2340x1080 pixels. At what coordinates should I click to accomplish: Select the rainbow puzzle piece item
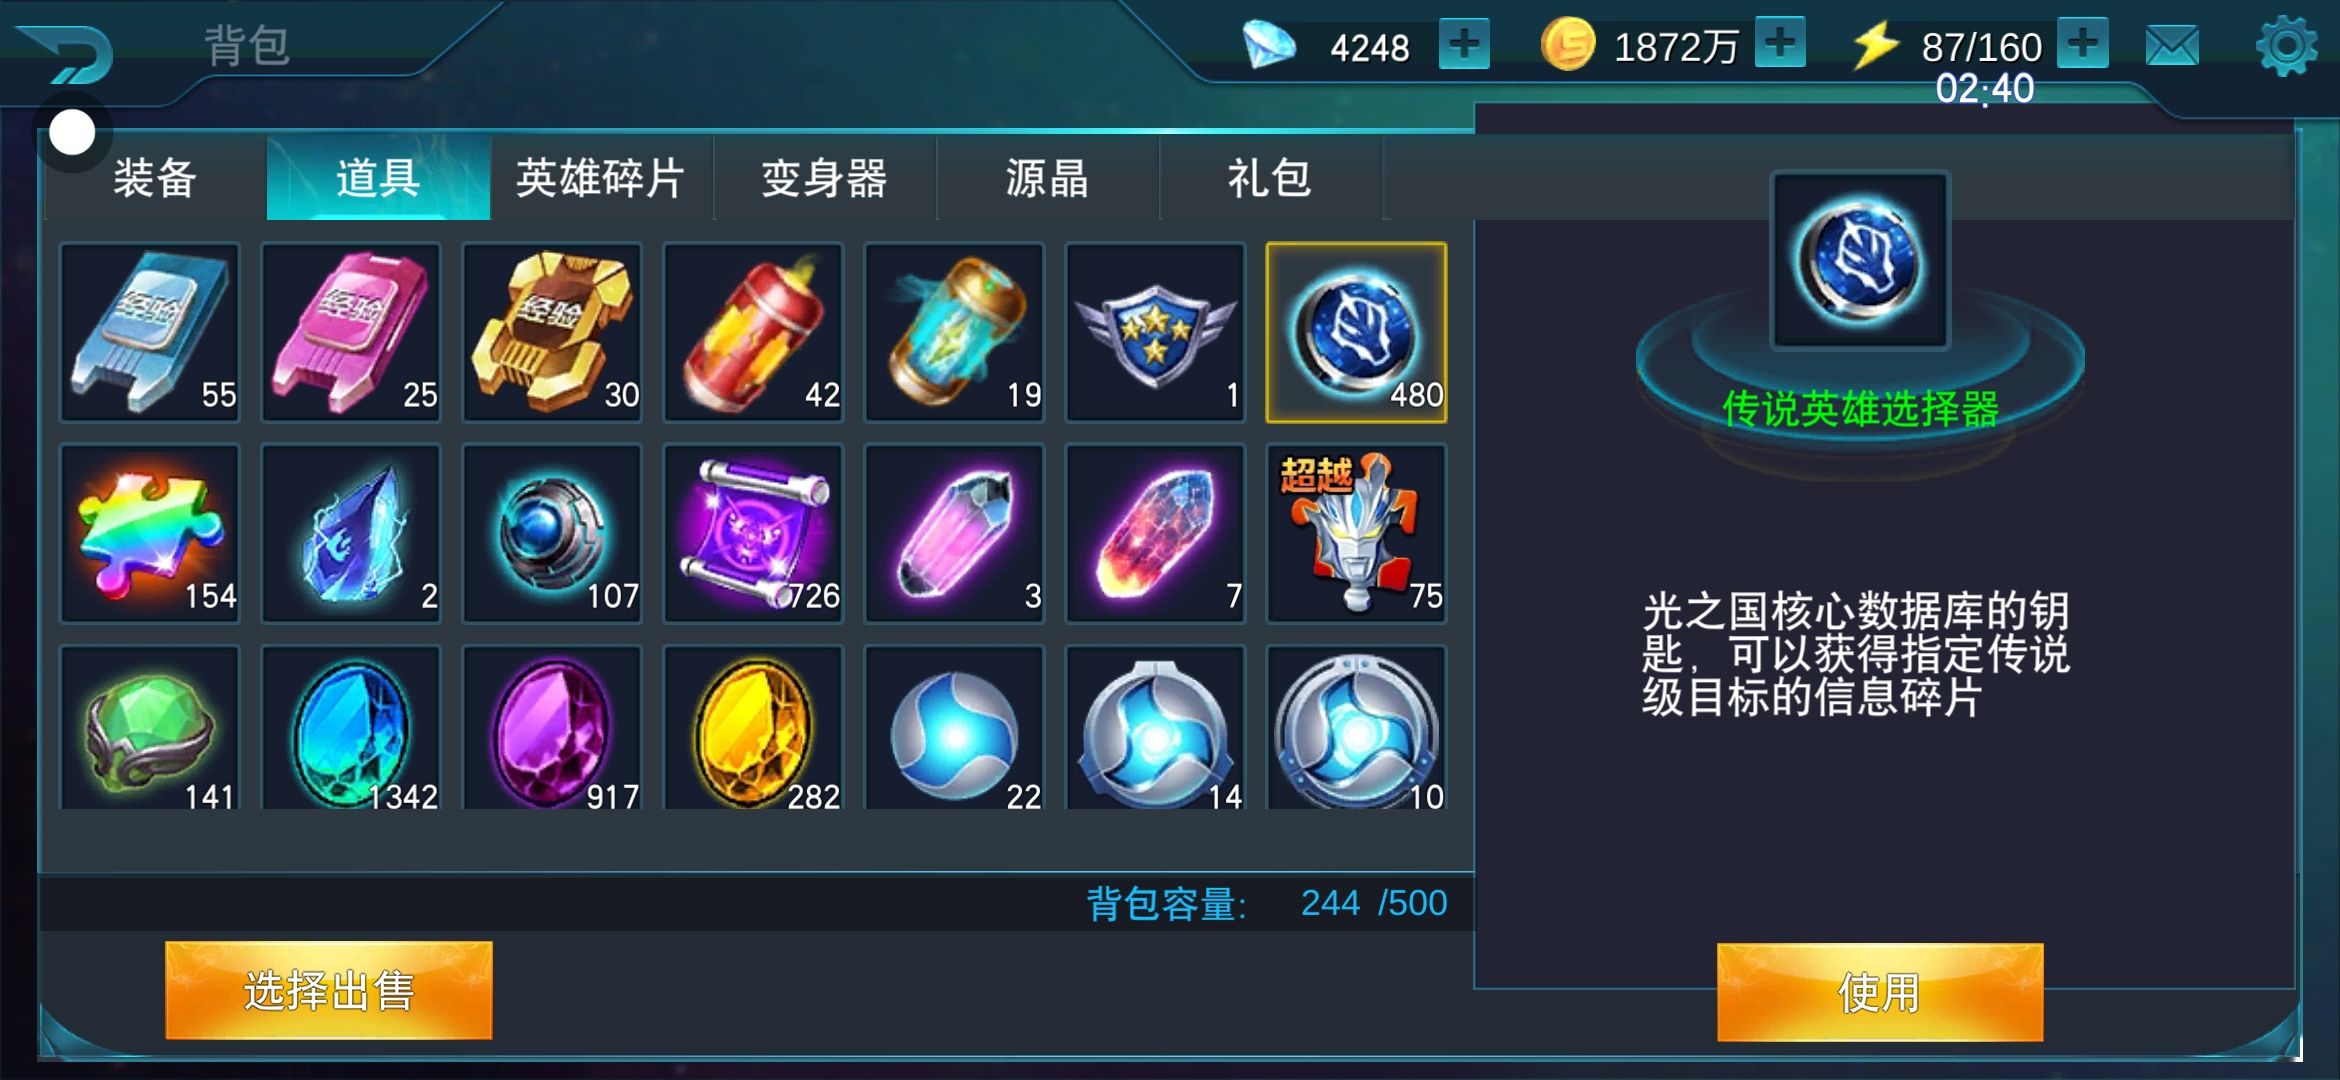[150, 533]
